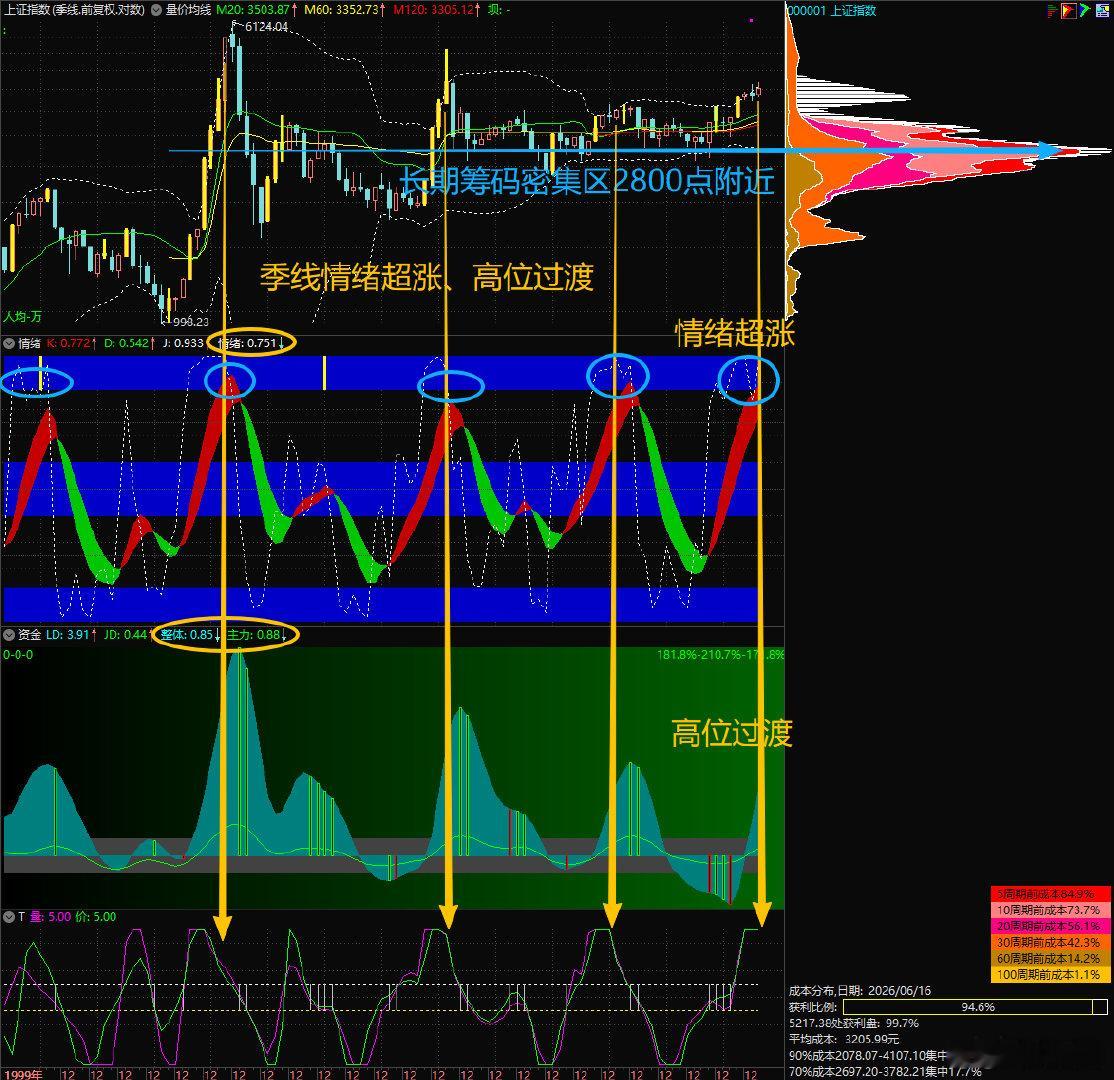Click the horizontal bars chip distribution icon
The image size is (1114, 1080).
coord(1052,11)
